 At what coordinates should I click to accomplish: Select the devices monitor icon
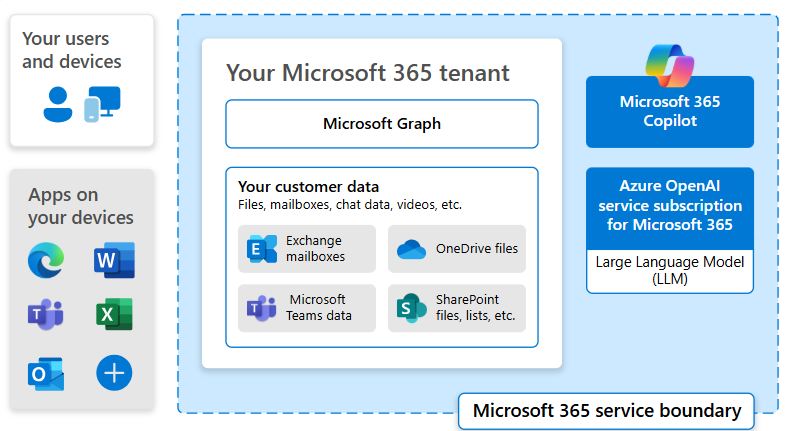[101, 103]
